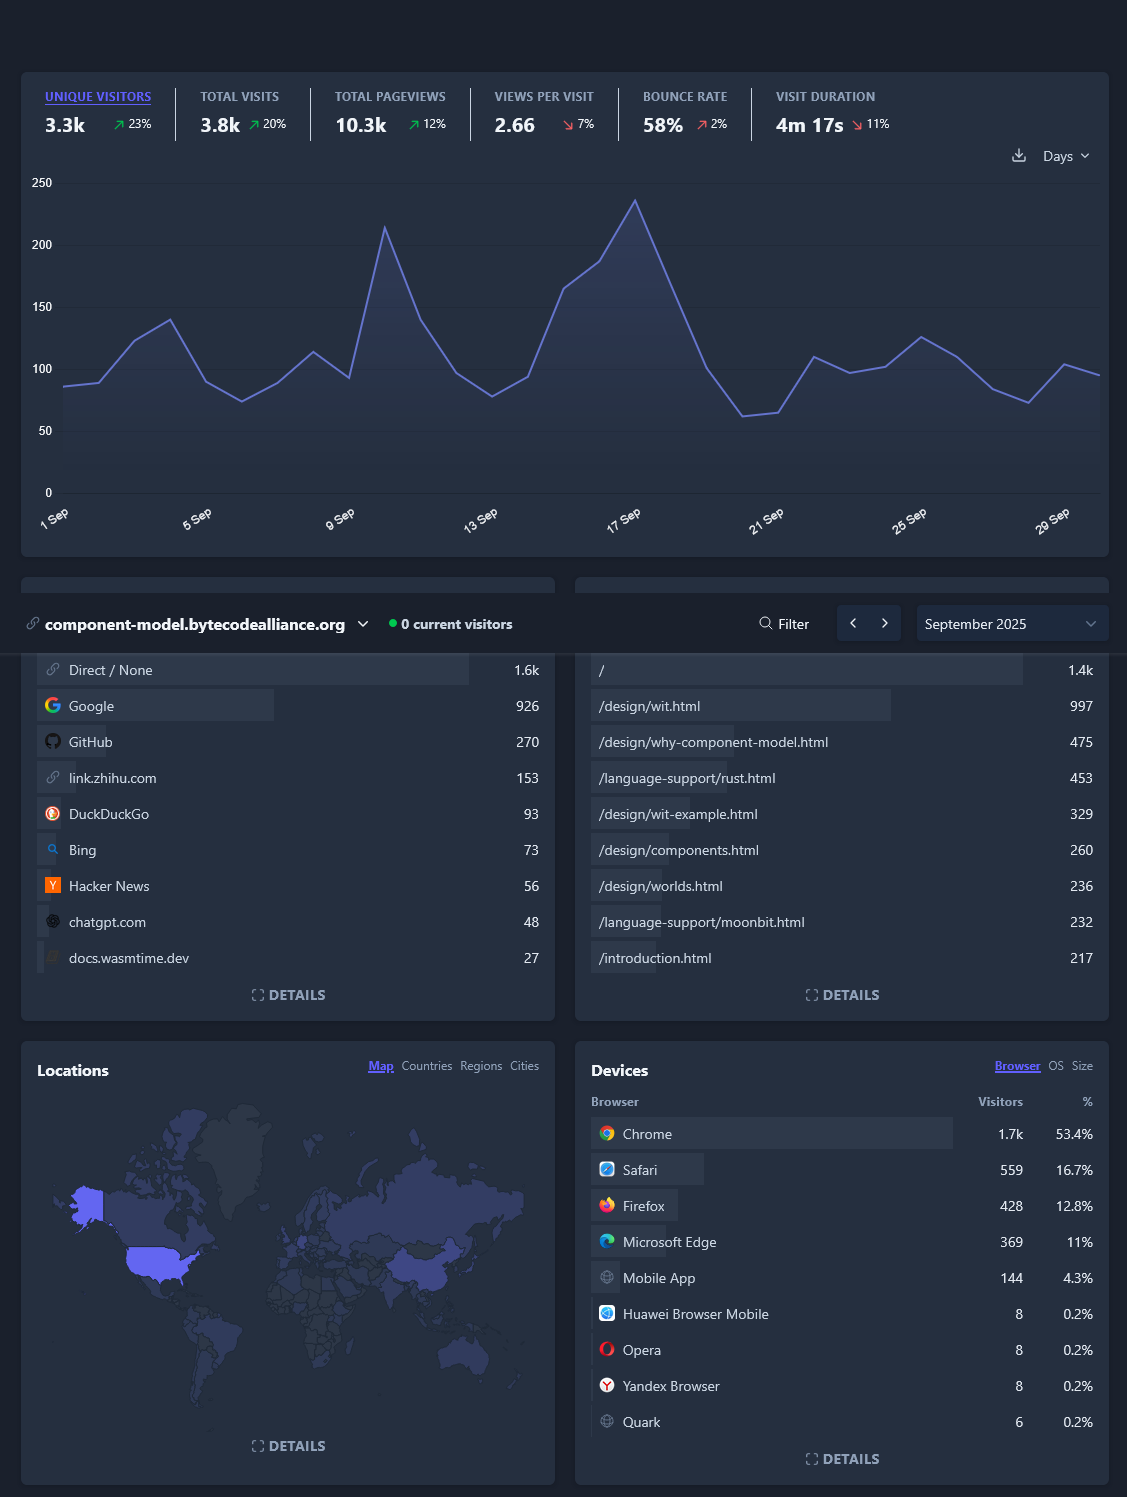
Task: Click the DuckDuckGo source icon
Action: click(x=53, y=814)
